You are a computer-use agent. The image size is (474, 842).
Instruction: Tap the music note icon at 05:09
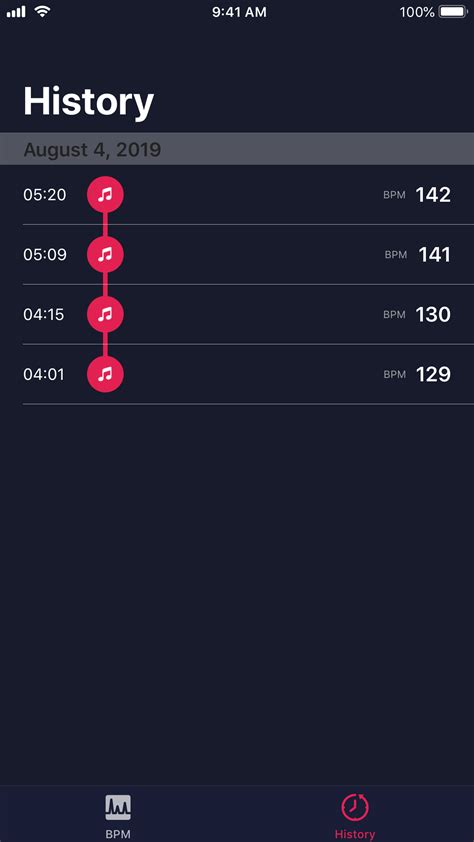(x=105, y=255)
